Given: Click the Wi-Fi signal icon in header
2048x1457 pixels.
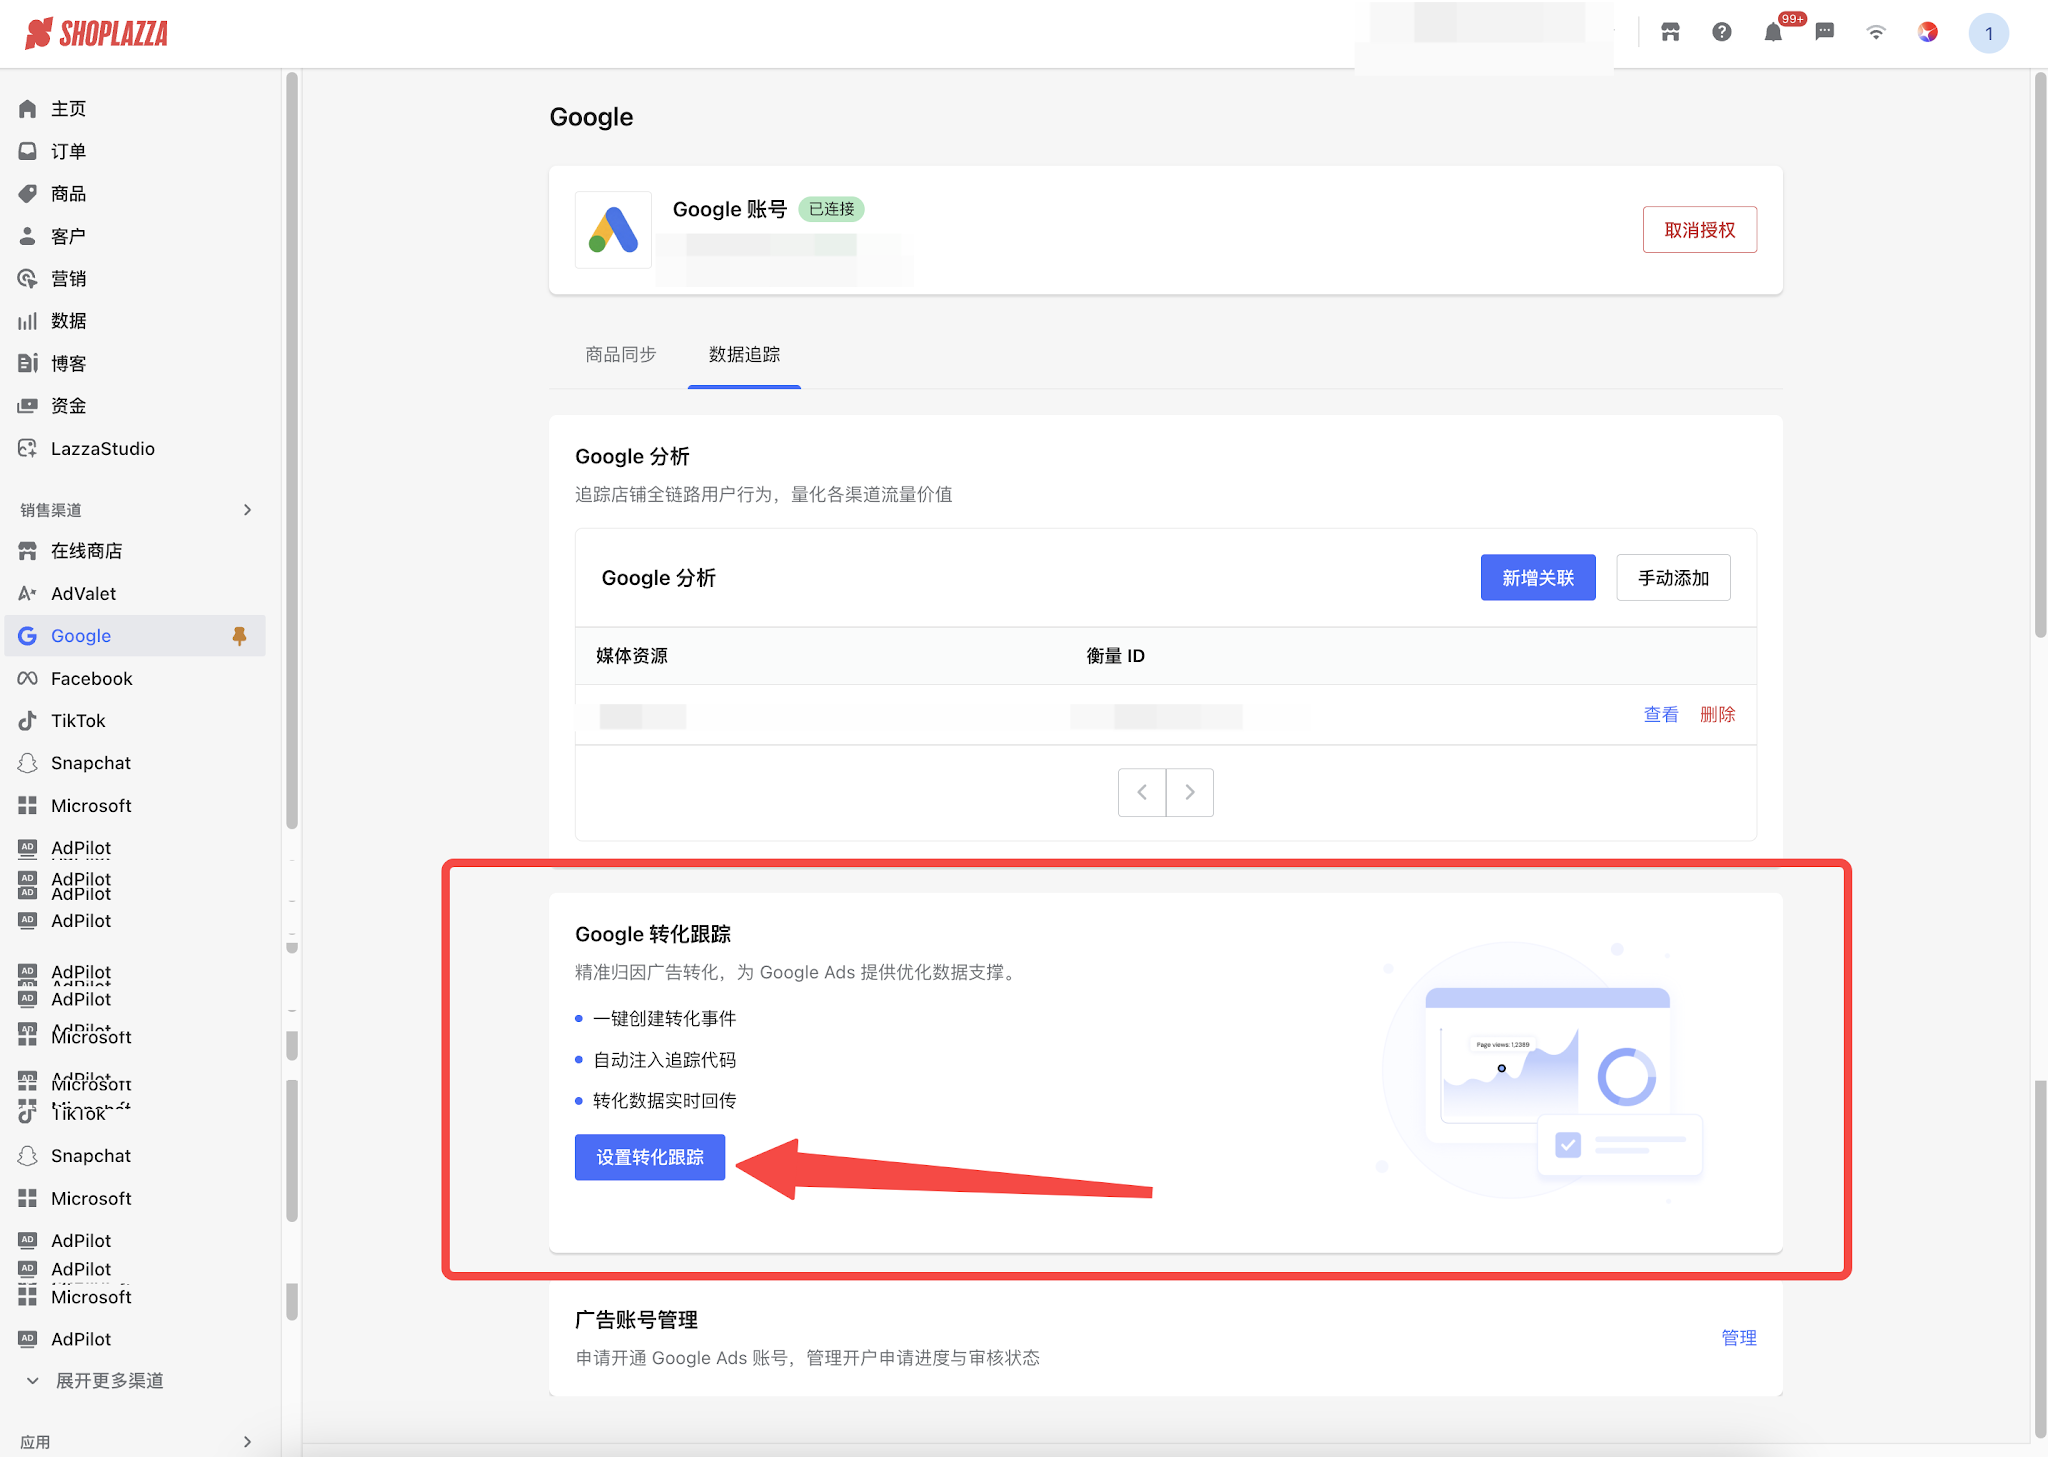Looking at the screenshot, I should pyautogui.click(x=1876, y=32).
